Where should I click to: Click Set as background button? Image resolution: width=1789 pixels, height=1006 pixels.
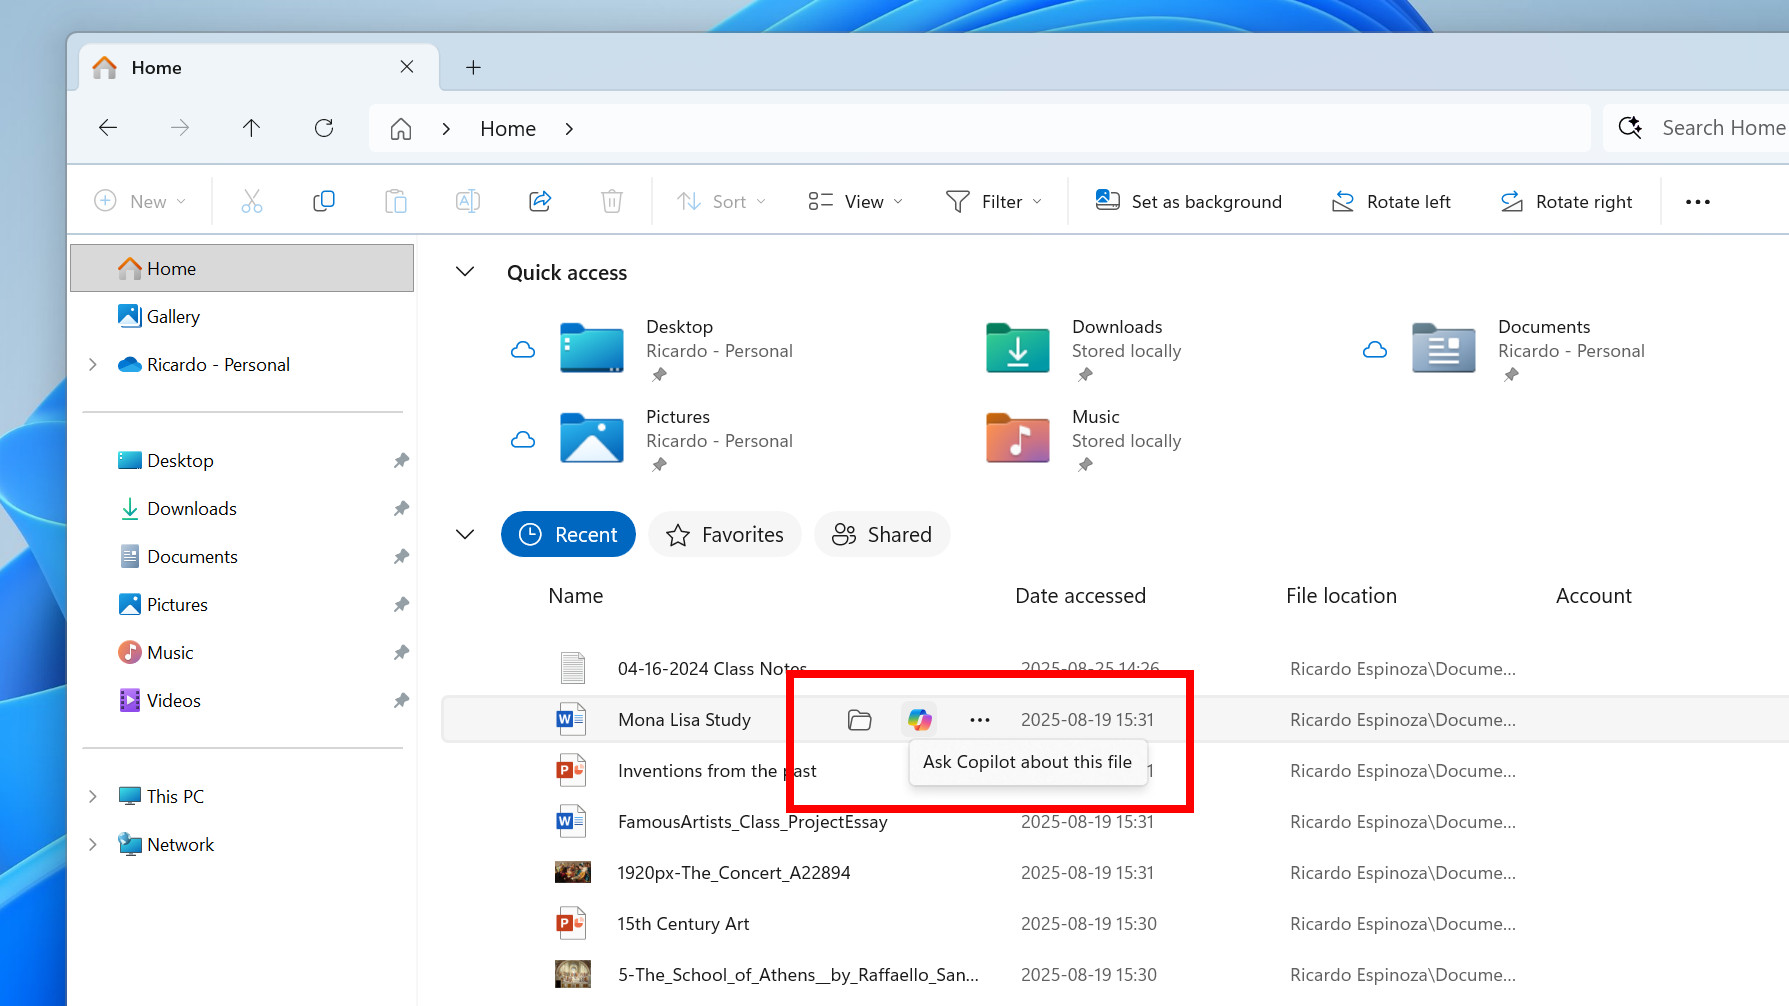[1188, 202]
